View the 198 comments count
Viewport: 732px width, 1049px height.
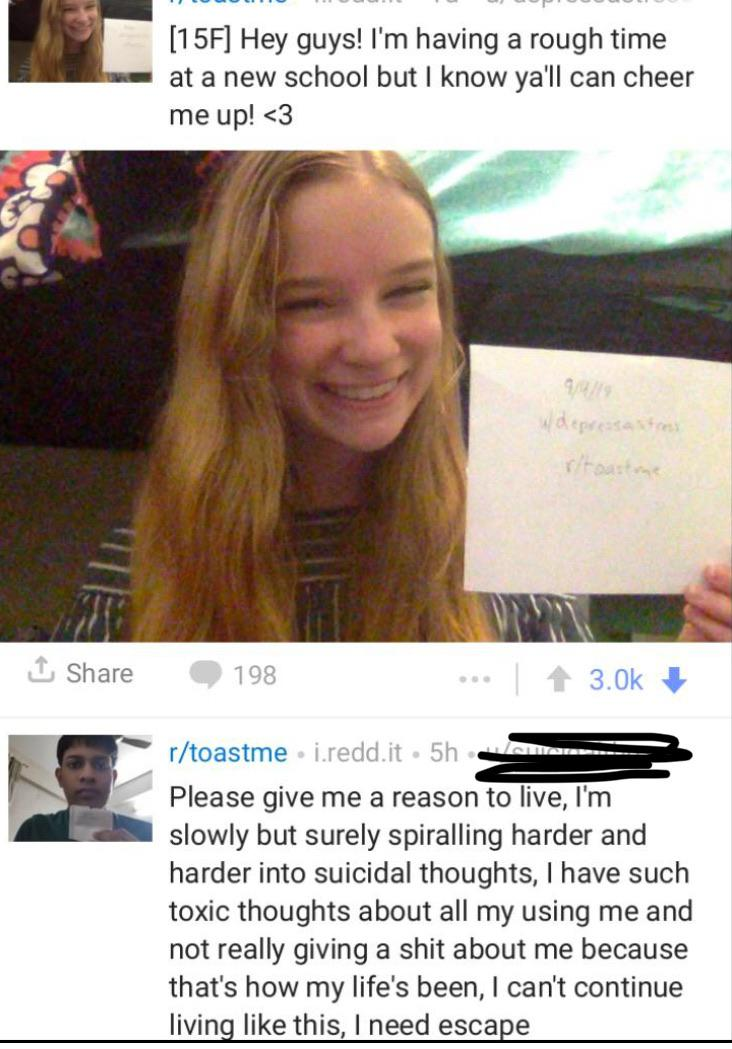coord(255,675)
